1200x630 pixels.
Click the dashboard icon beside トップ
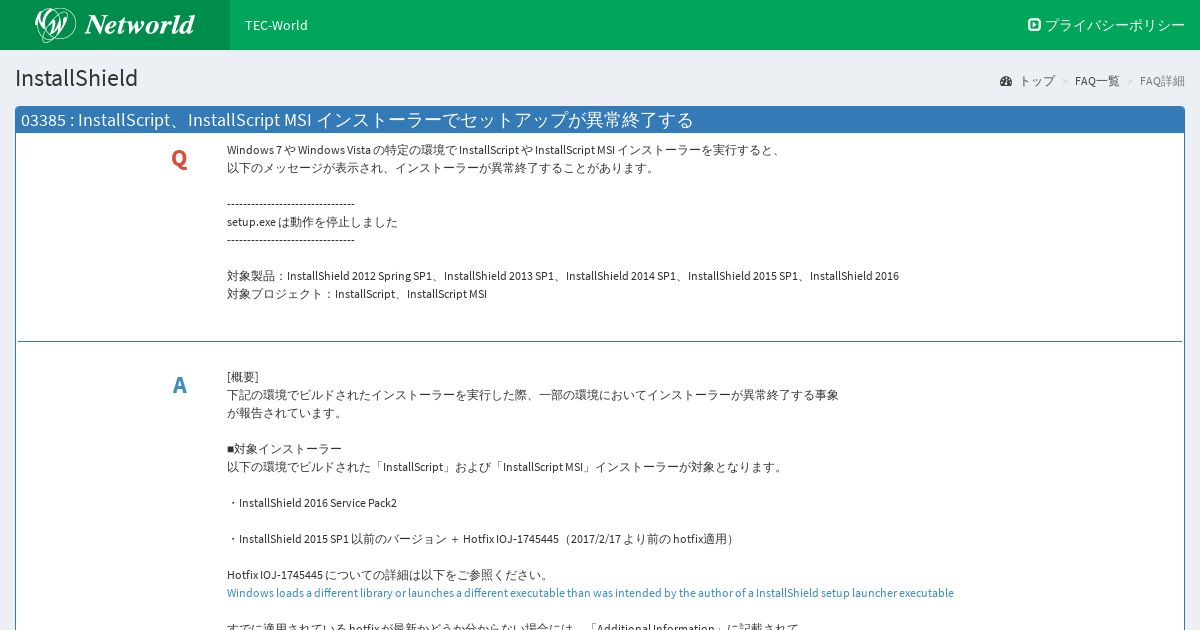[1006, 81]
